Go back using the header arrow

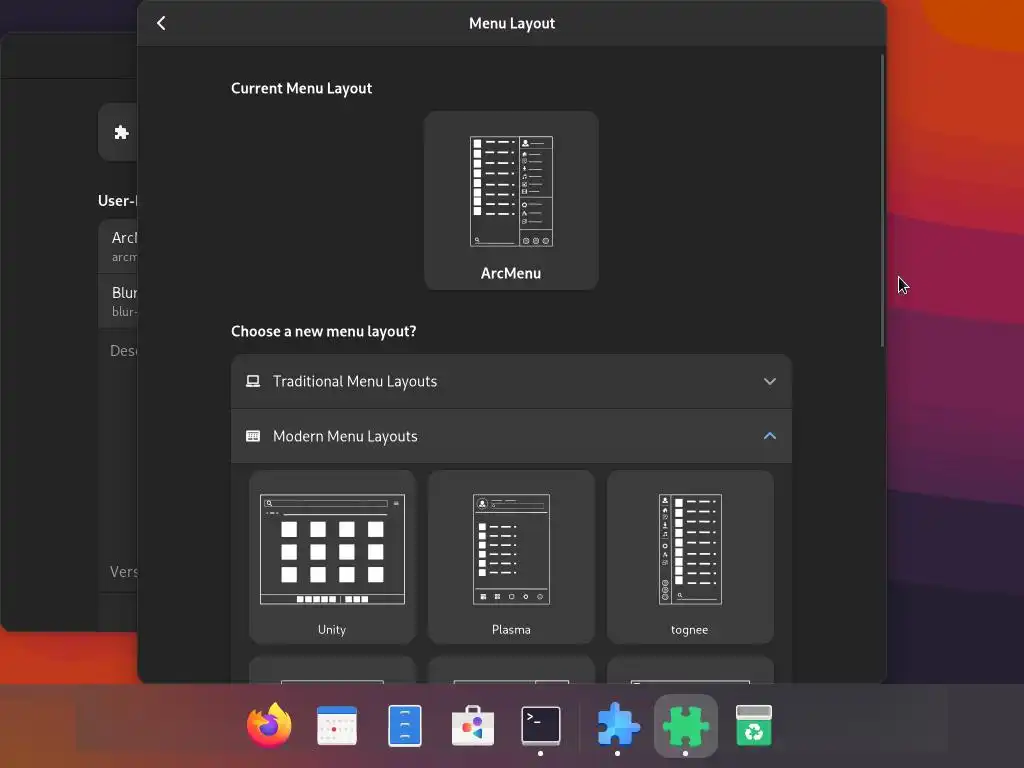[x=161, y=24]
